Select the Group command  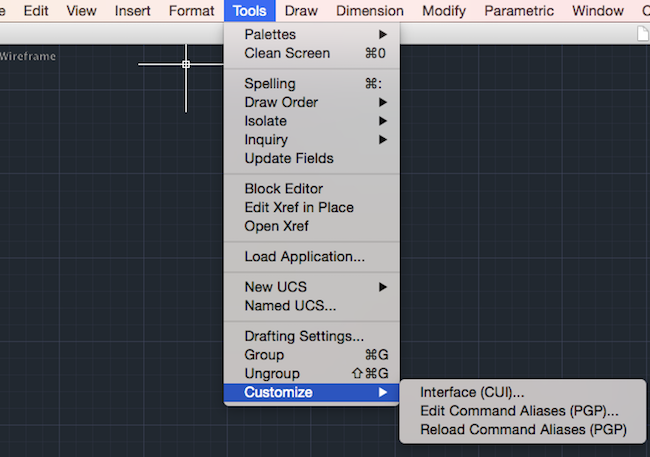[312, 355]
